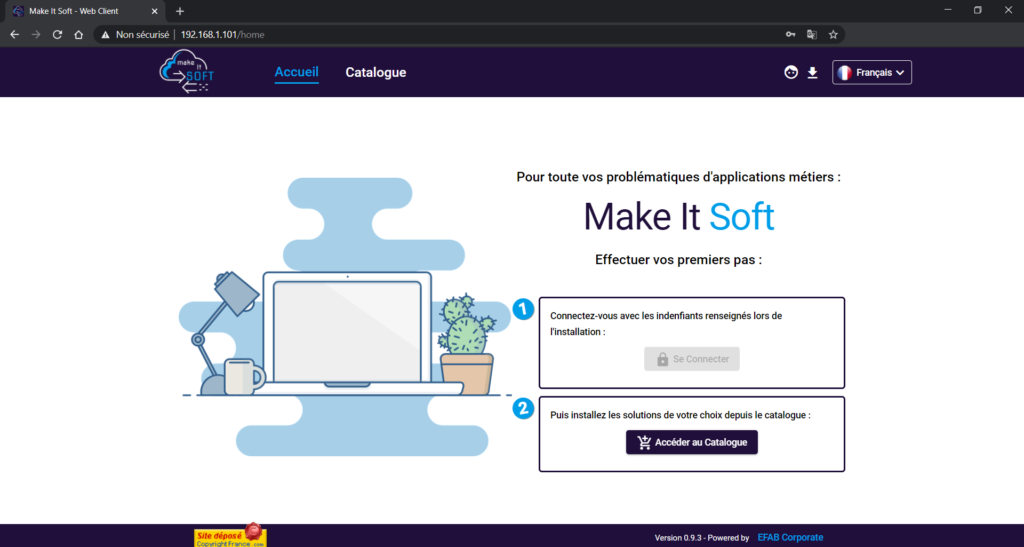Open the Catalogue tab

pos(376,72)
